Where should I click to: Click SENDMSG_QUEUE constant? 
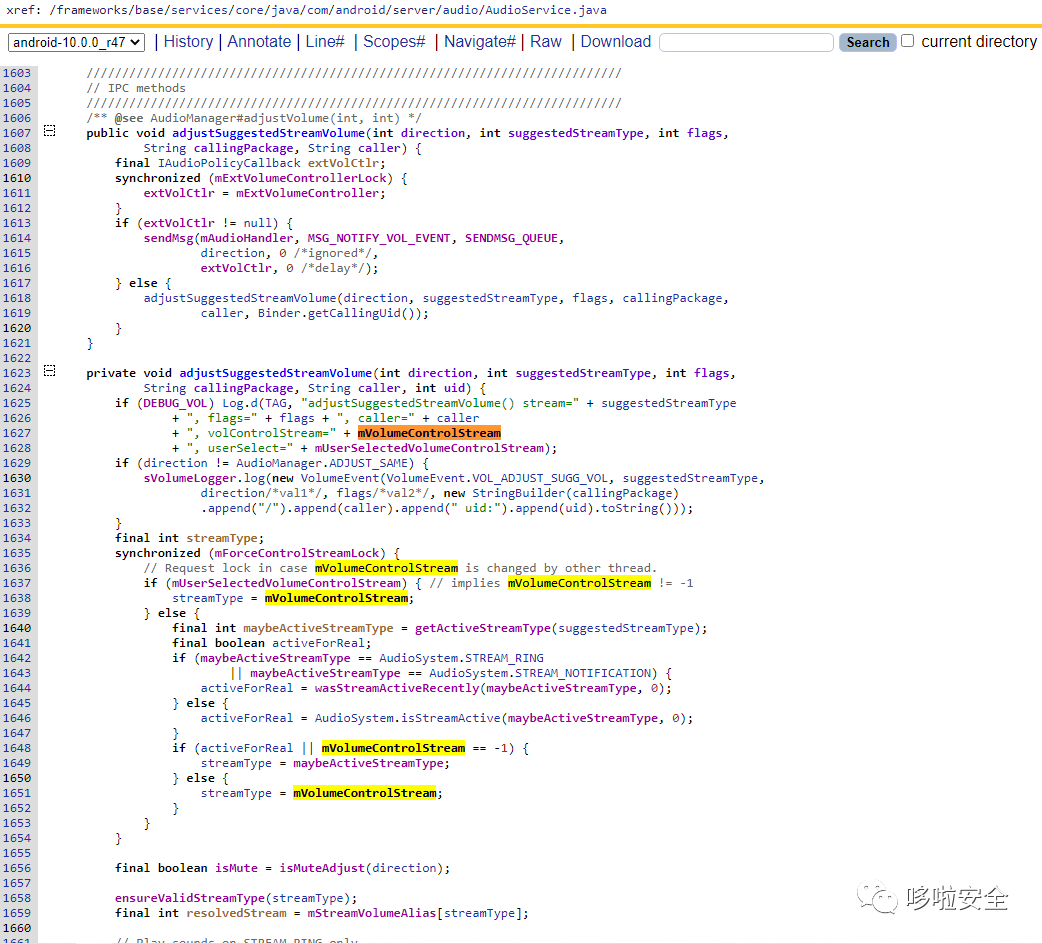(x=511, y=238)
